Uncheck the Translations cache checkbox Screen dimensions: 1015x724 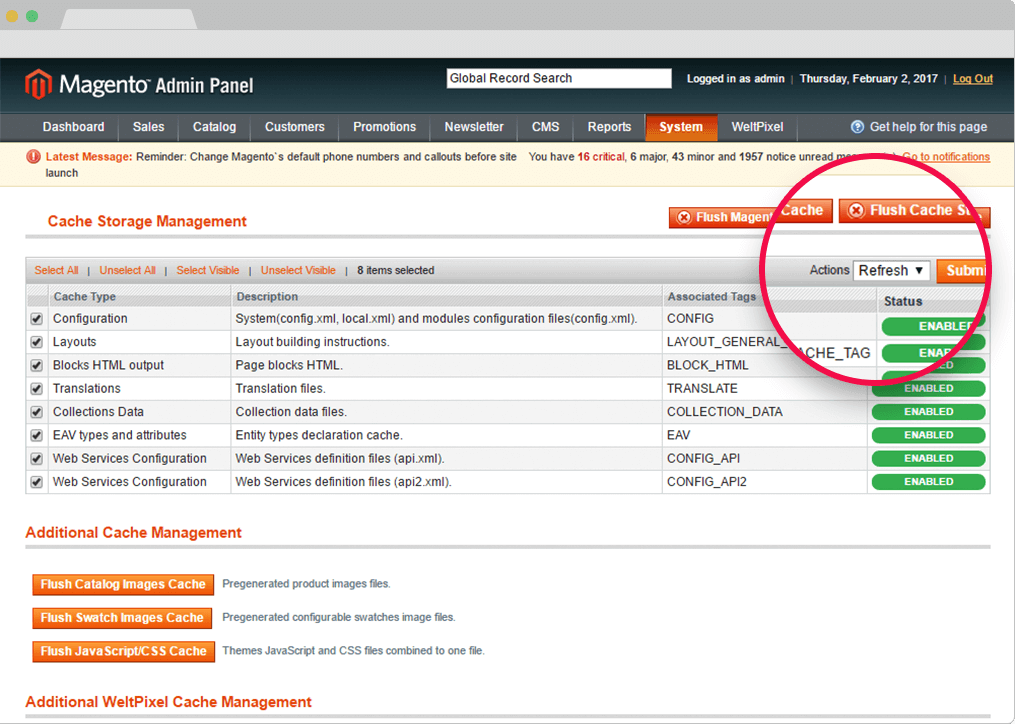click(x=36, y=388)
